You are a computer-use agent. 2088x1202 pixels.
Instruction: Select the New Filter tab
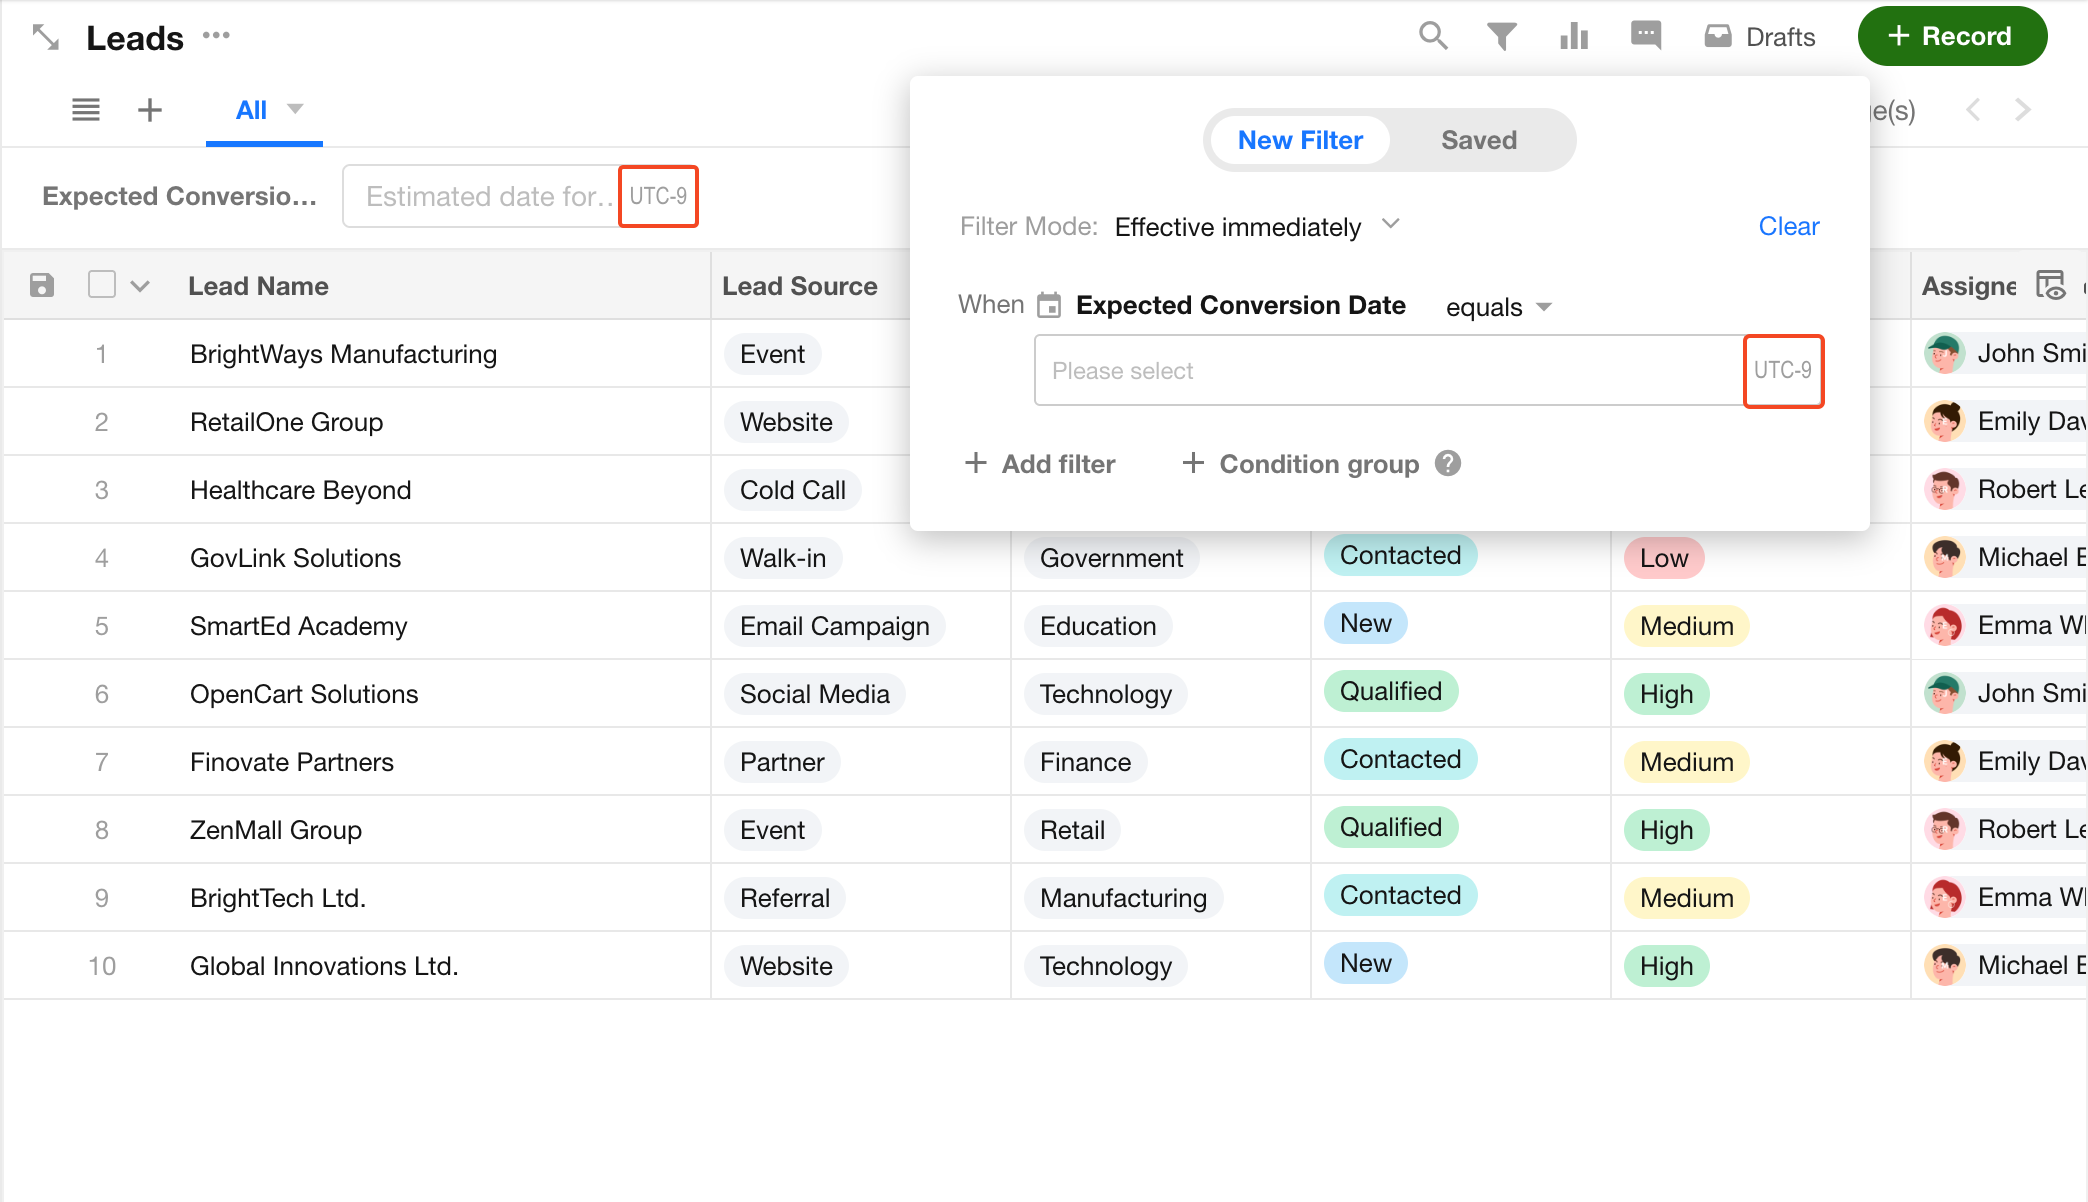[x=1300, y=140]
